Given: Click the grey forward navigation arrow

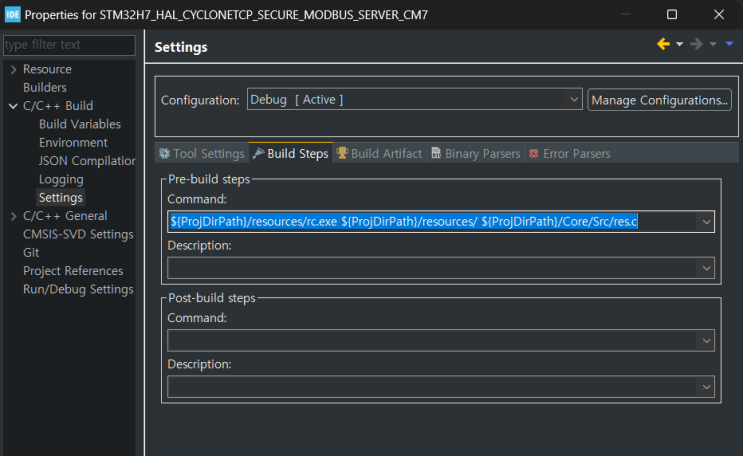Looking at the screenshot, I should pyautogui.click(x=696, y=44).
